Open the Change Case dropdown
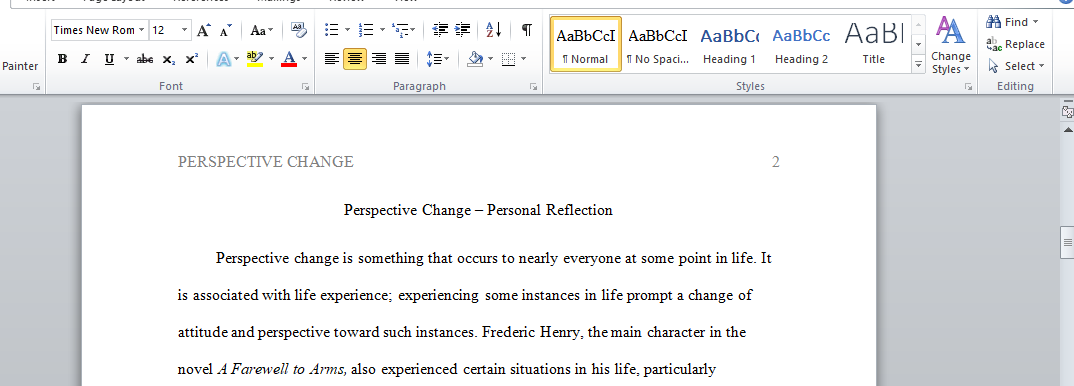 (x=262, y=30)
